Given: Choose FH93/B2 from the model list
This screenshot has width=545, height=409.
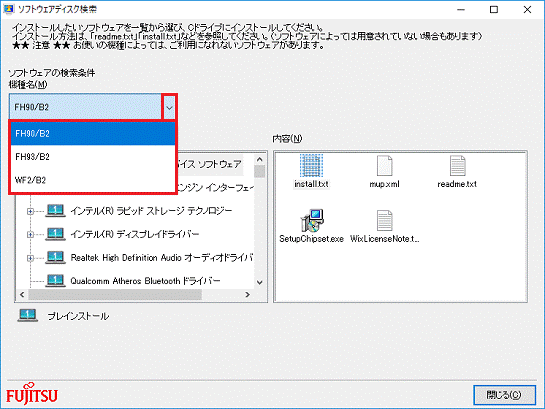Looking at the screenshot, I should coord(93,157).
